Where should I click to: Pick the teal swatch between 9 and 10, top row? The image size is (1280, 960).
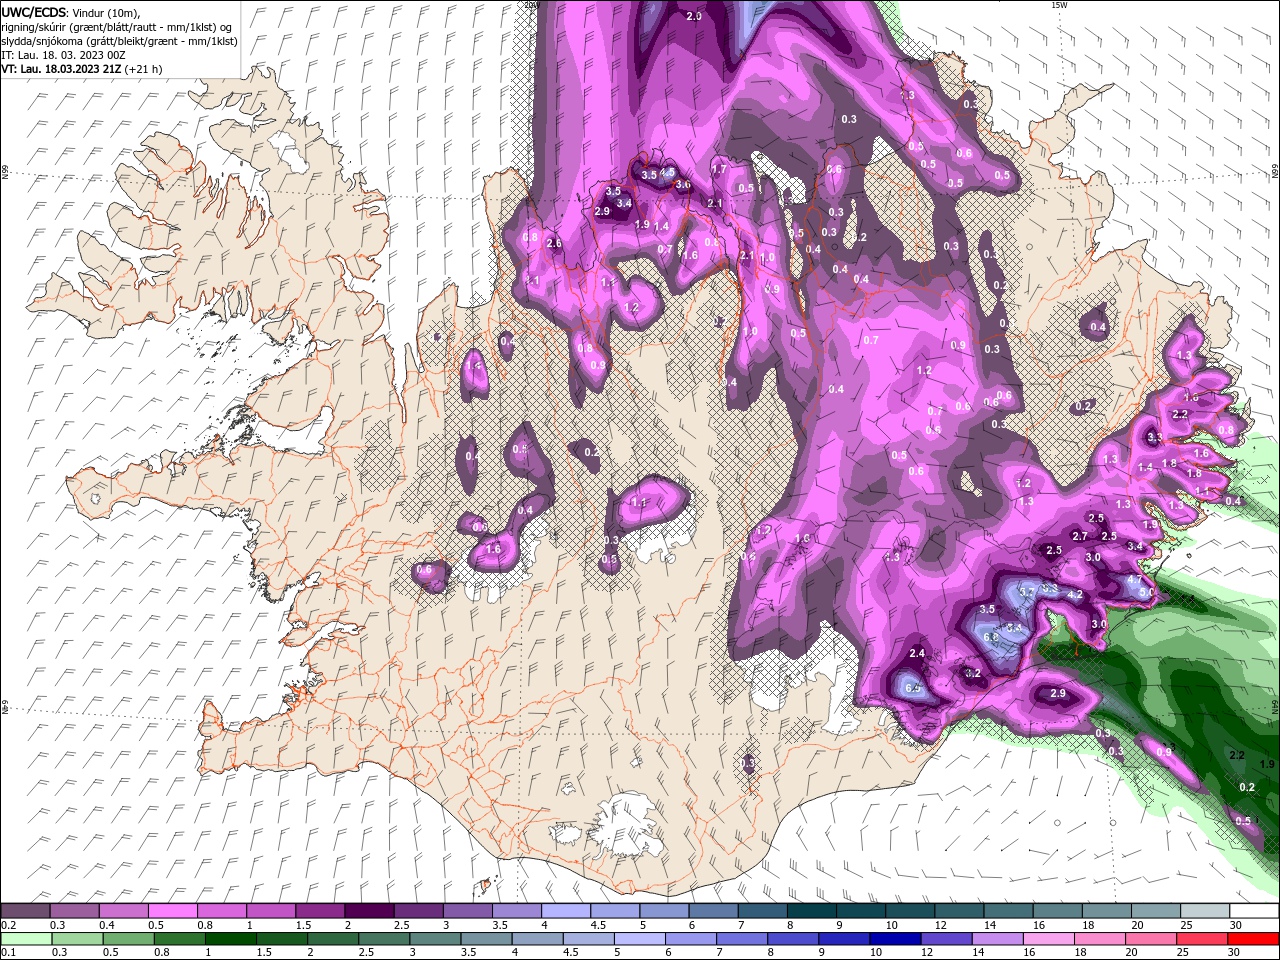861,911
